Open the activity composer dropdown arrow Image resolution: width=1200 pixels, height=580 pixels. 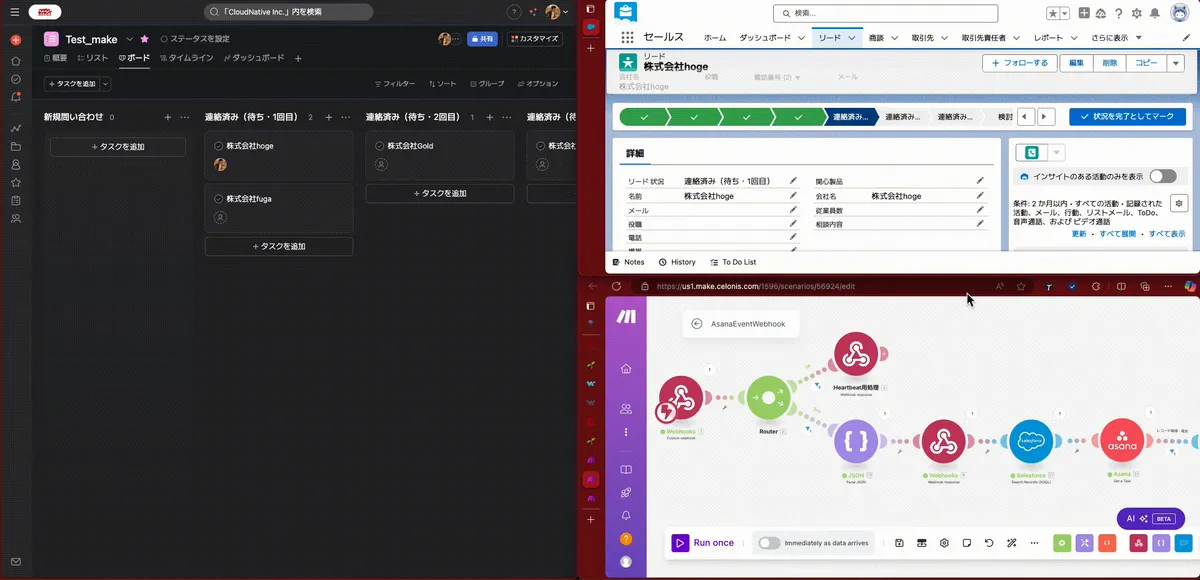pos(1057,153)
